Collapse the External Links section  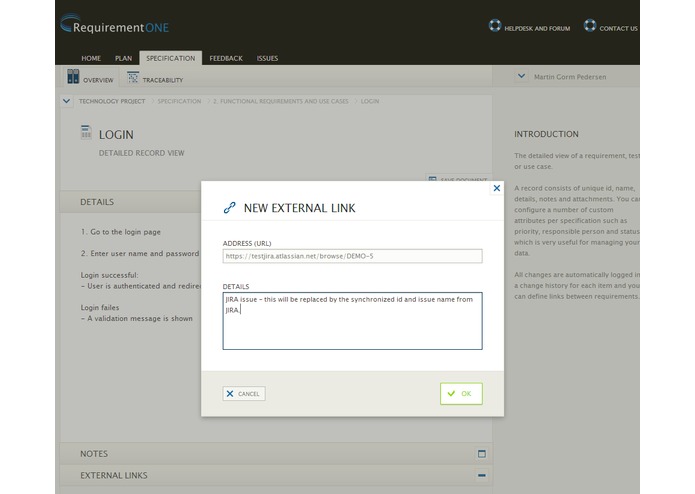pos(482,475)
